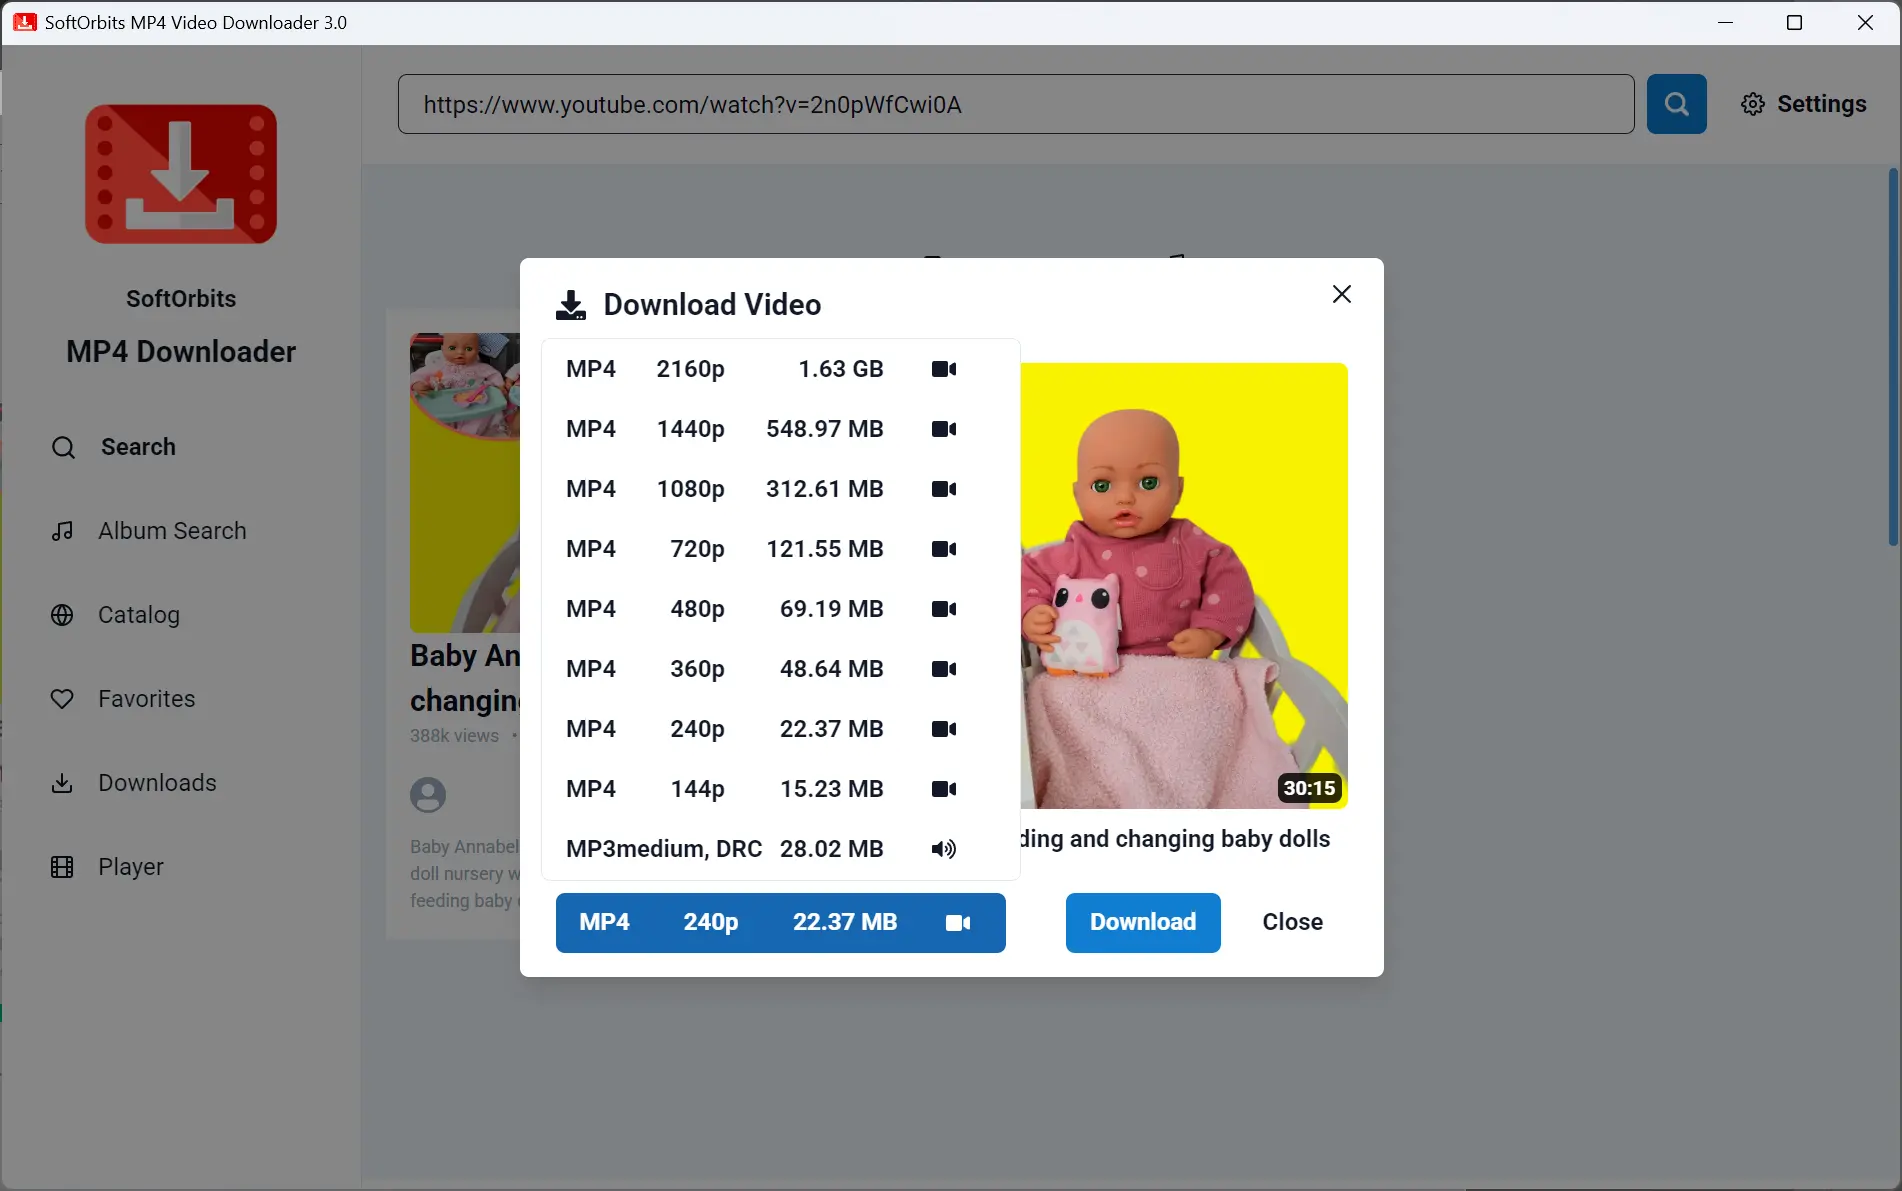This screenshot has width=1902, height=1191.
Task: Click the channel avatar icon under video title
Action: (x=428, y=795)
